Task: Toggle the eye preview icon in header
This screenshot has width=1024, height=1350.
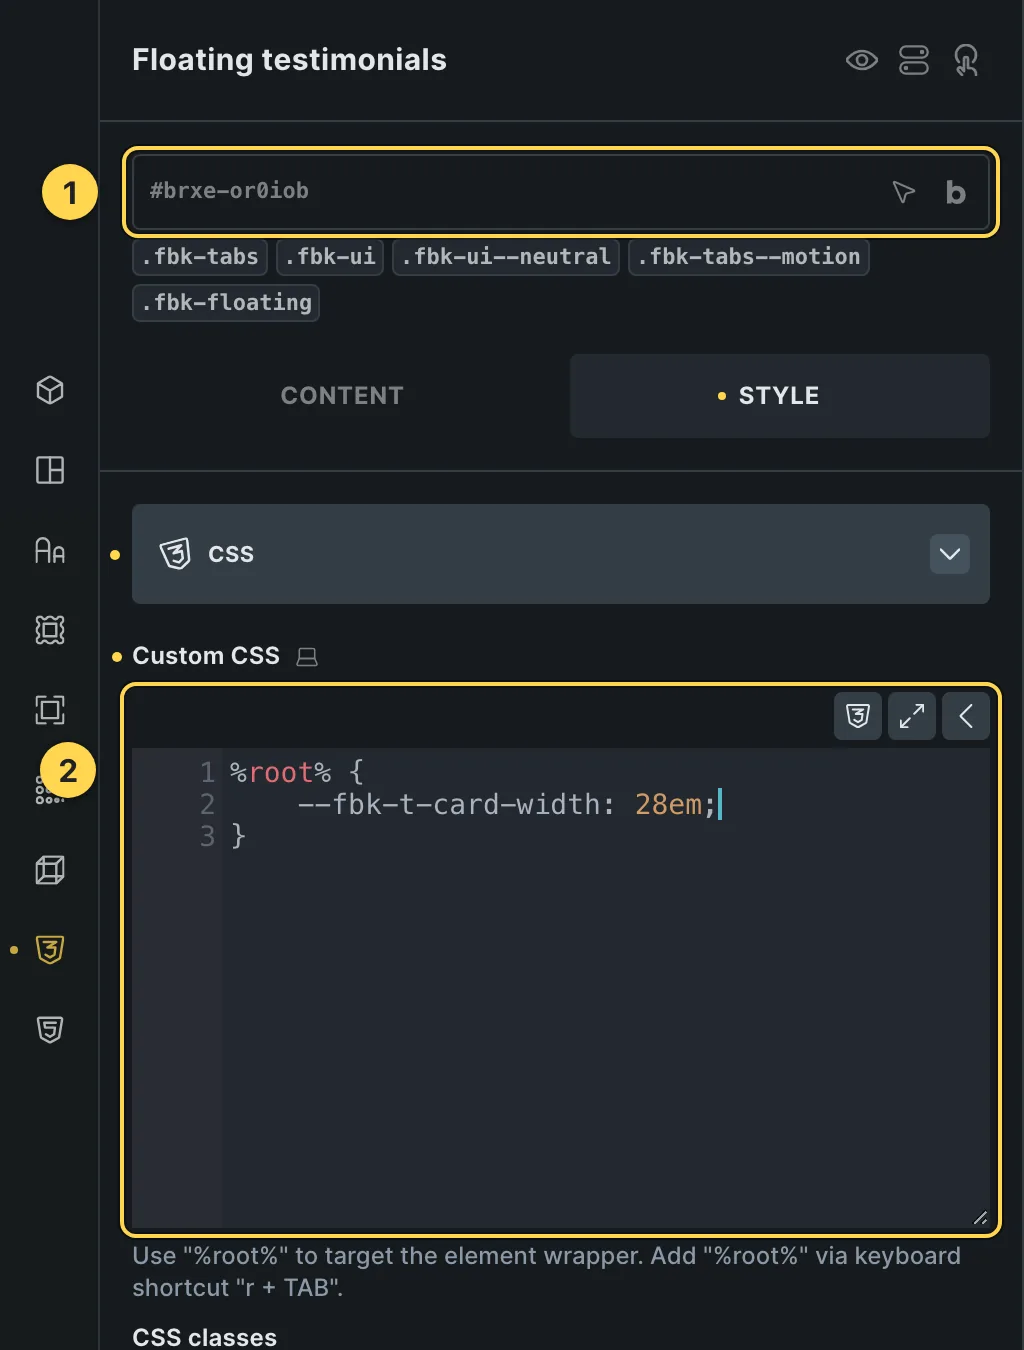Action: 861,60
